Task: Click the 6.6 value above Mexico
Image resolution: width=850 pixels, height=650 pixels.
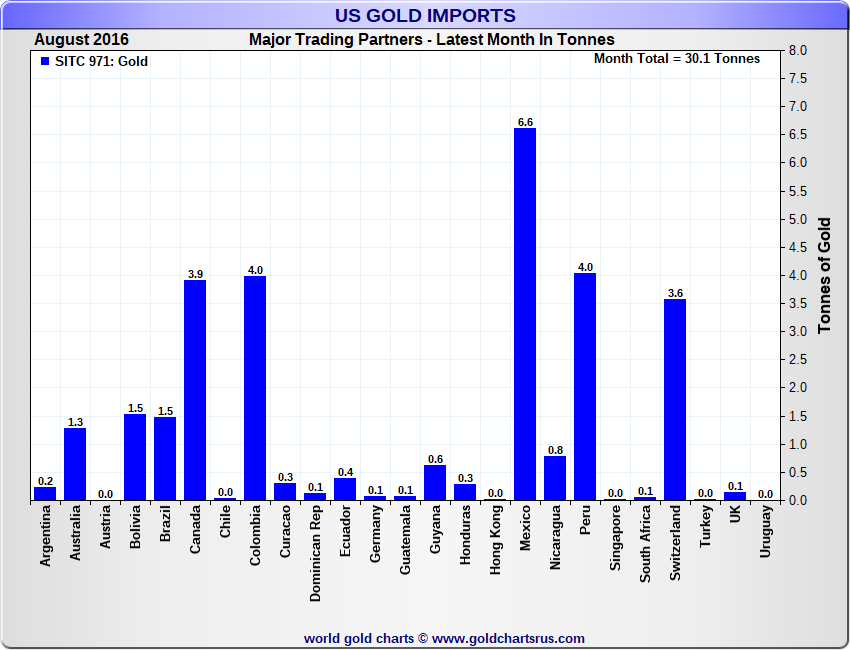Action: click(x=525, y=123)
